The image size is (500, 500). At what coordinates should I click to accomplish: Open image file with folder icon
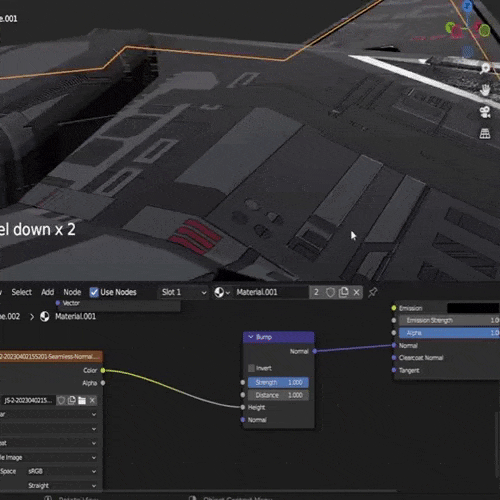[x=82, y=400]
